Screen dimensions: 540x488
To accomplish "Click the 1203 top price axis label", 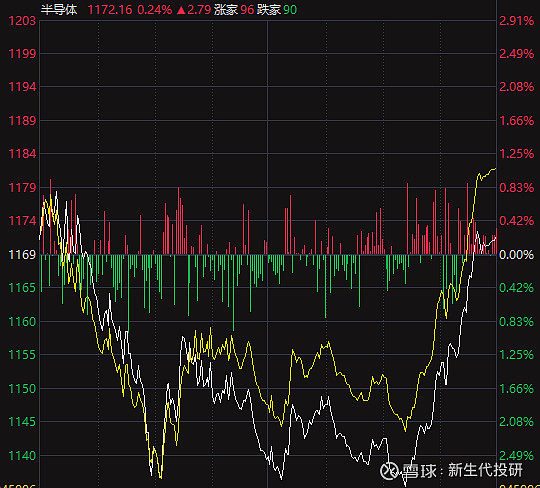I will click(22, 21).
